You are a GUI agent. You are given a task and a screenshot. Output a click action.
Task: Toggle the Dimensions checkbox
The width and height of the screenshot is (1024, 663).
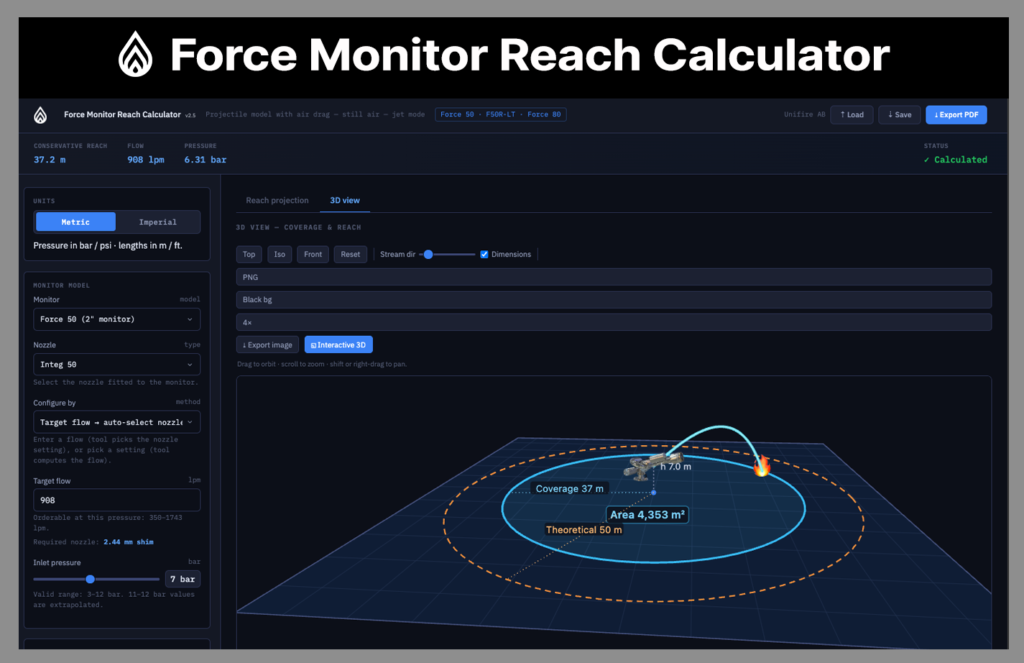click(484, 255)
